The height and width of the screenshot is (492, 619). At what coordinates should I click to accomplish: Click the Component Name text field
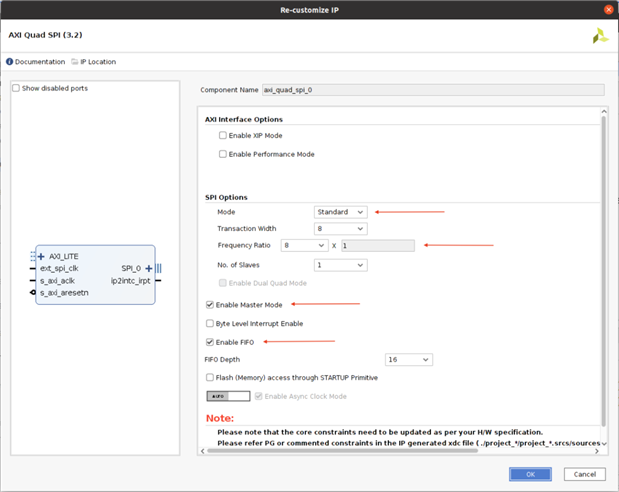(433, 89)
